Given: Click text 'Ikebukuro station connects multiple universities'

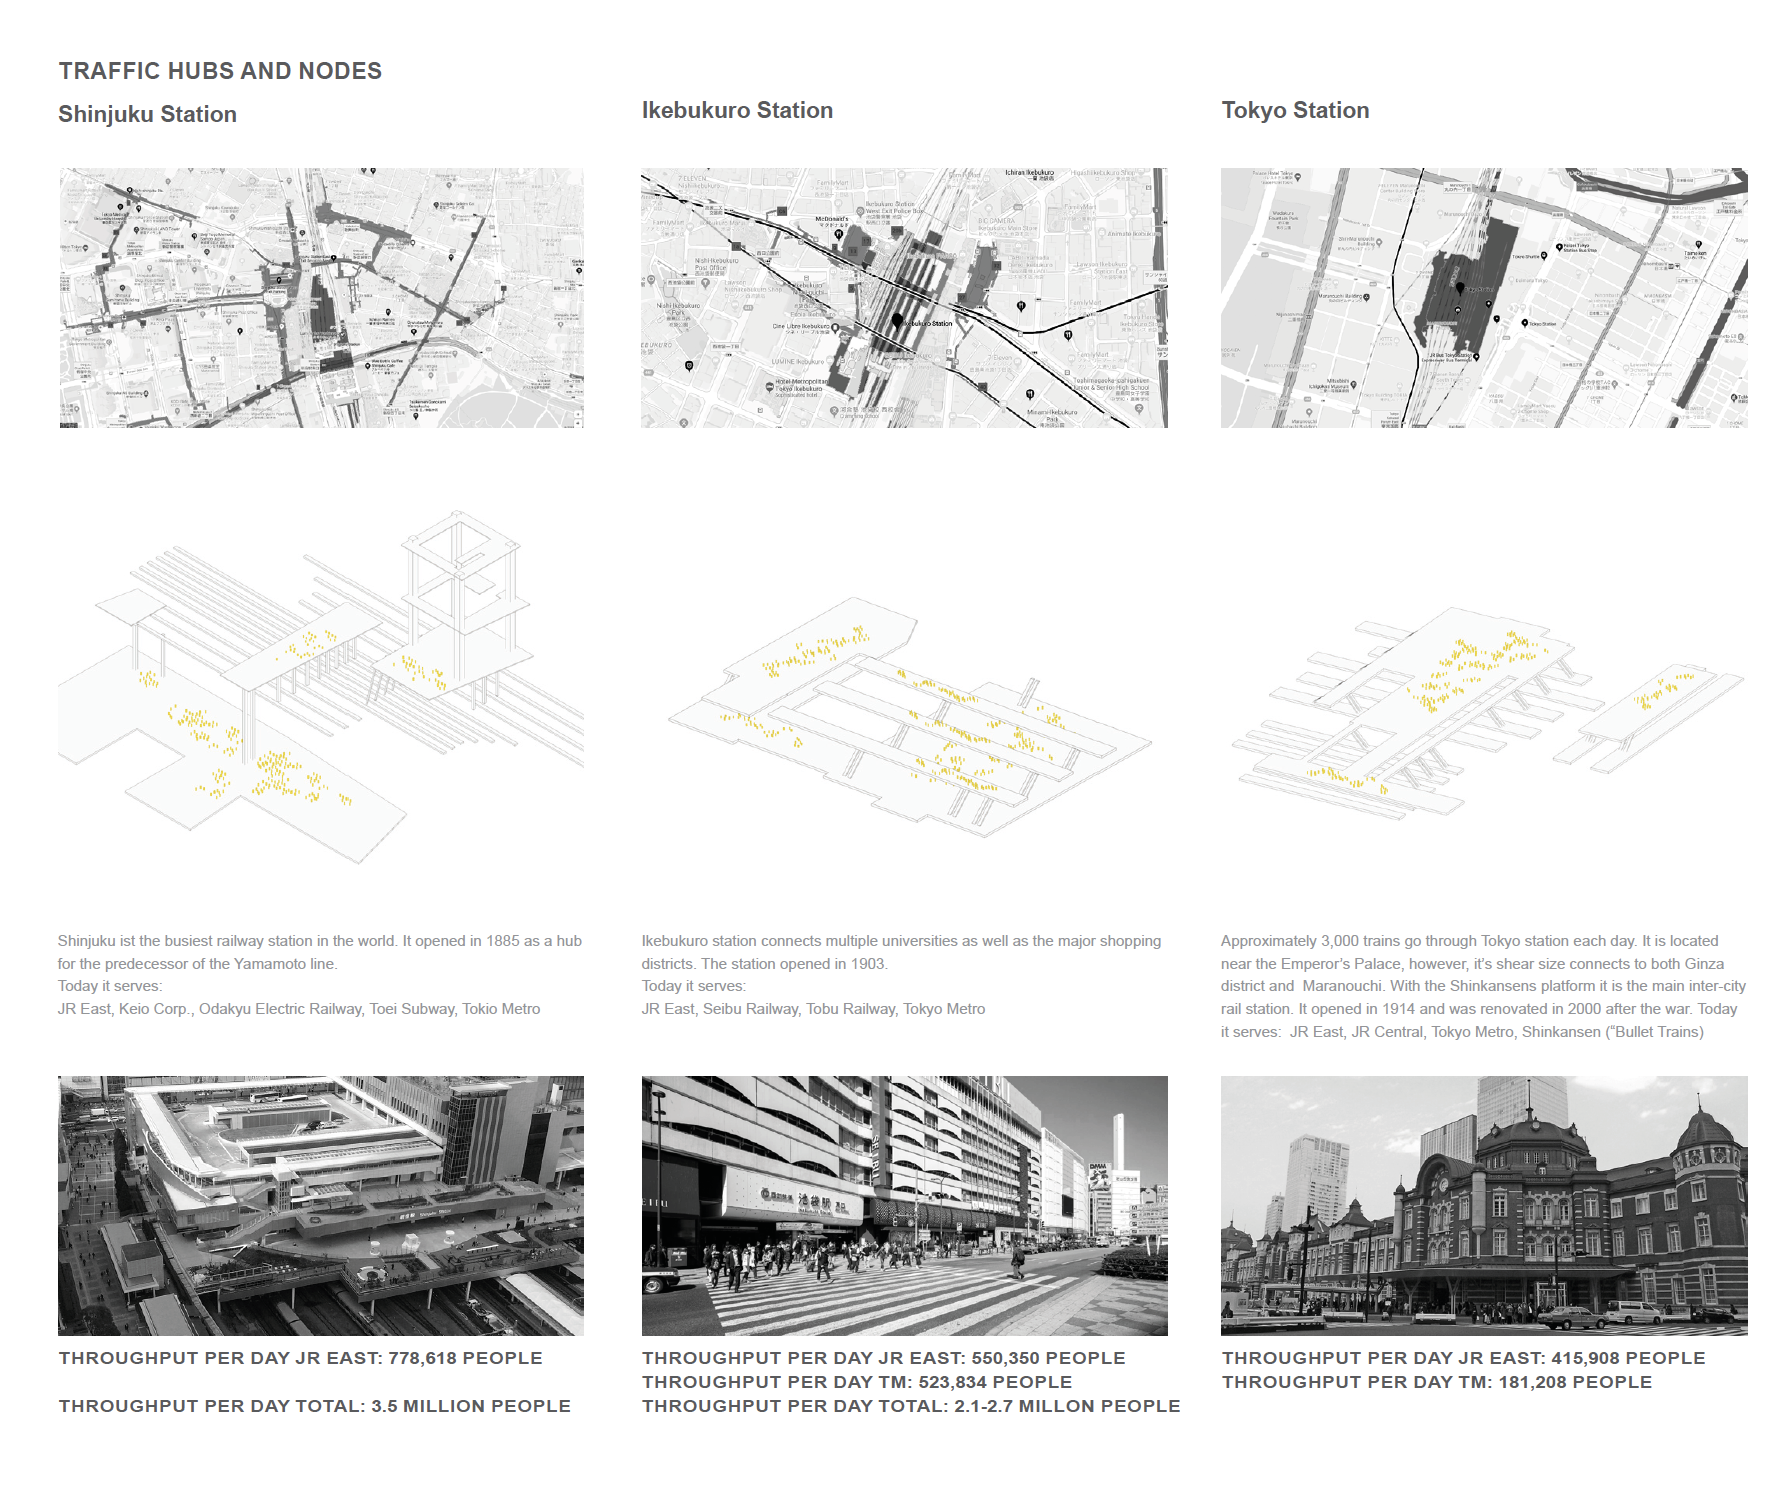Looking at the screenshot, I should tap(799, 941).
